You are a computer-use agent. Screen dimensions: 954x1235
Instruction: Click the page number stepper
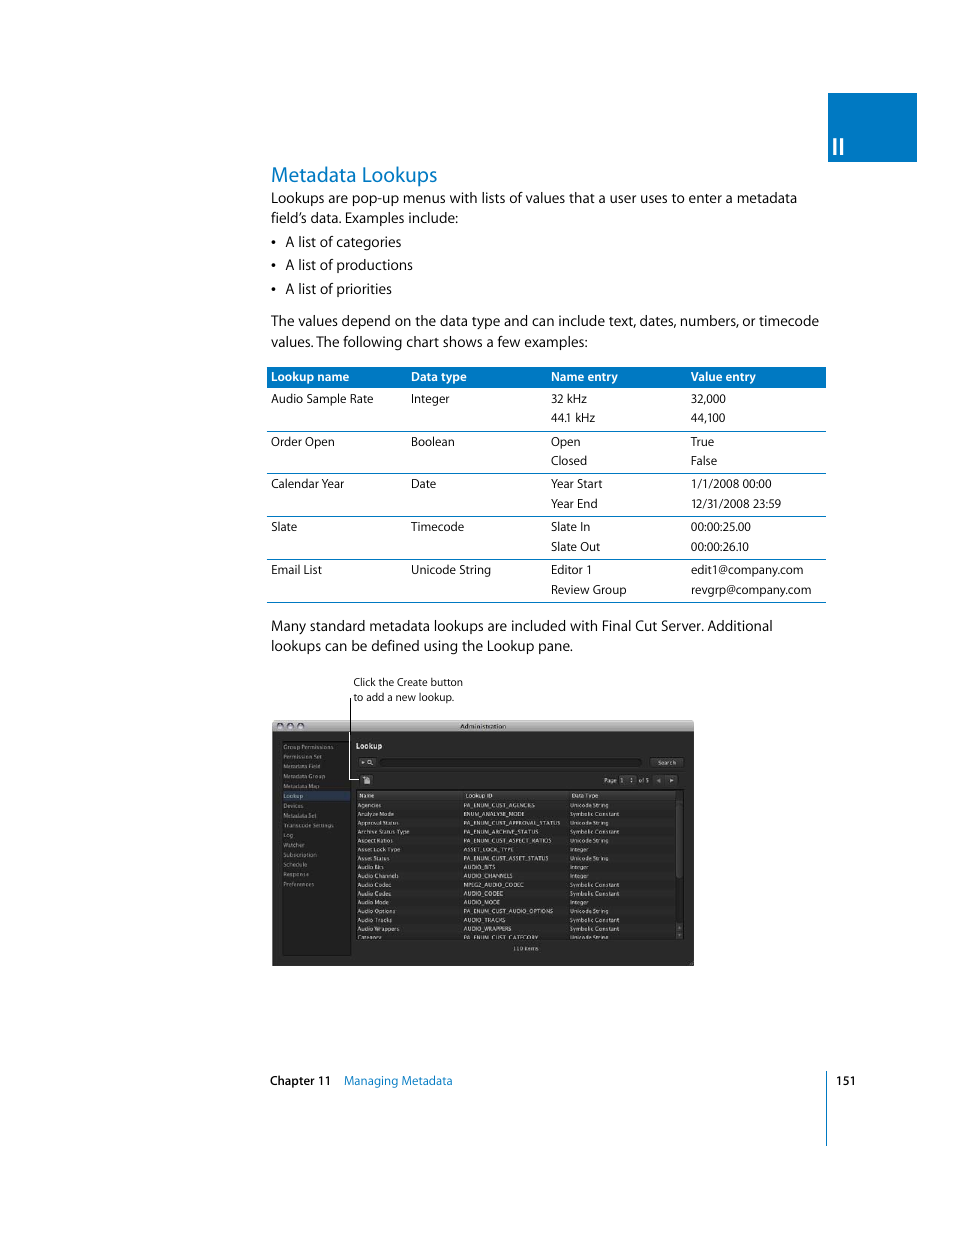pos(632,780)
